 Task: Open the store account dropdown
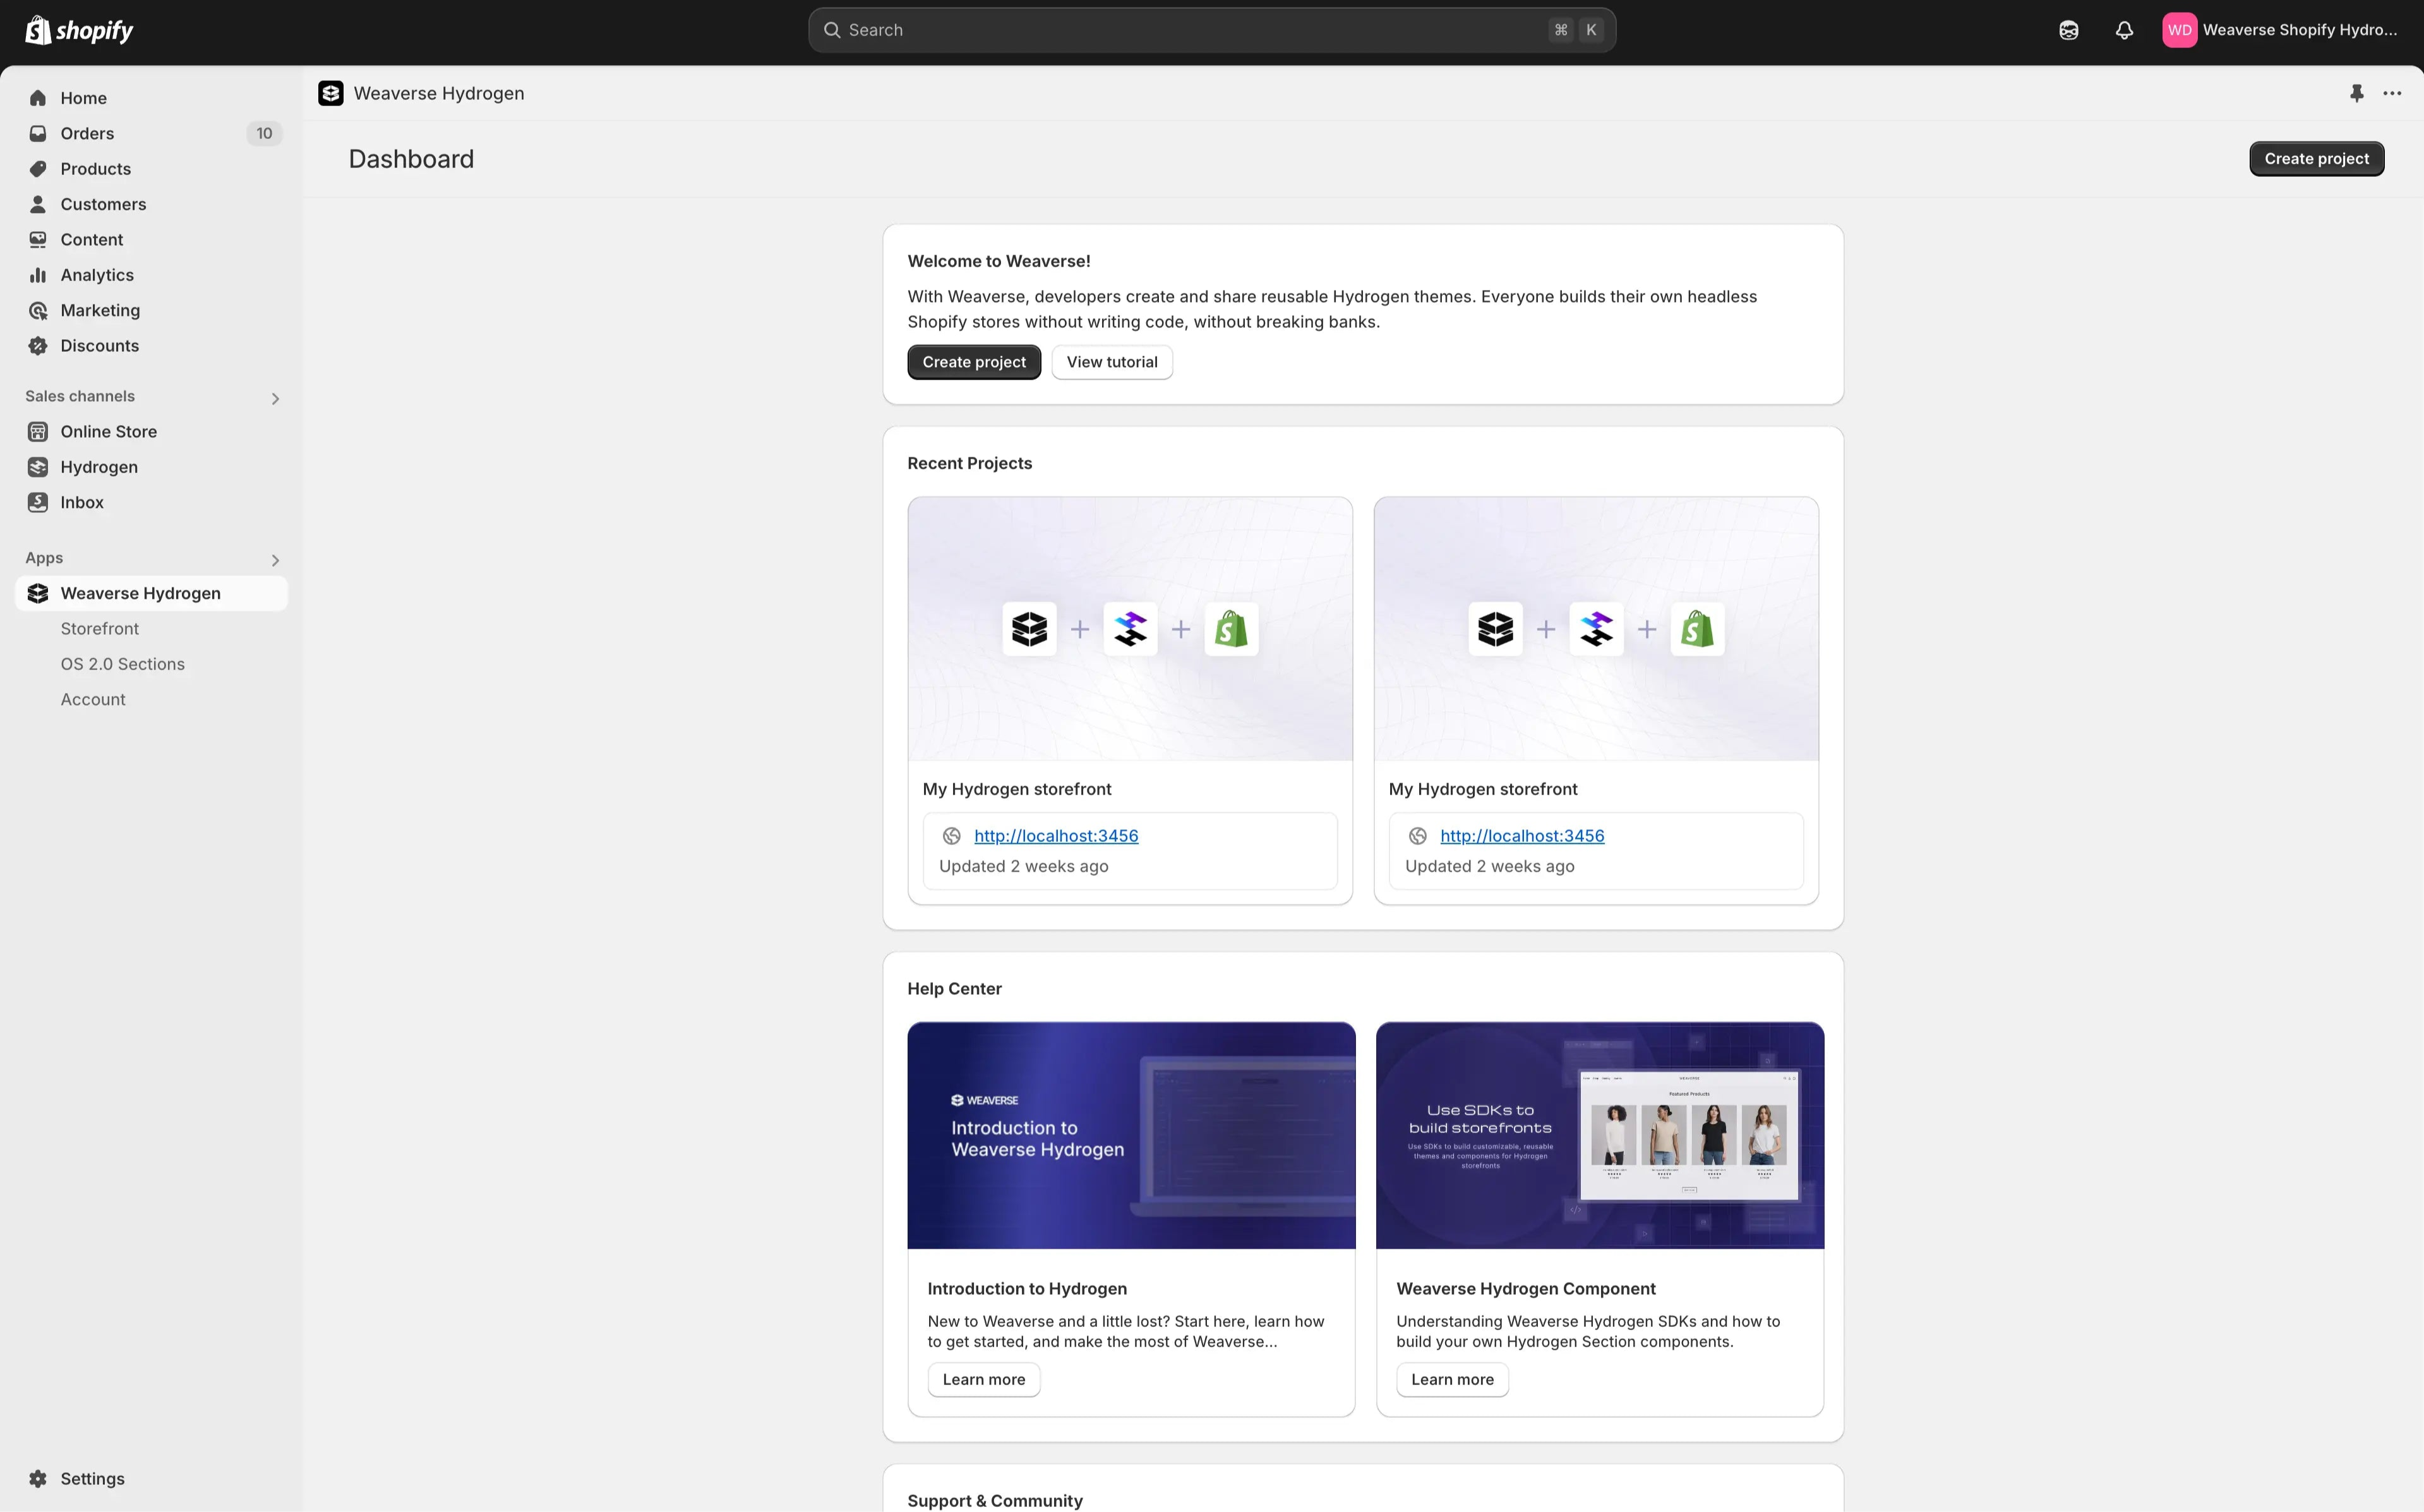point(2280,30)
